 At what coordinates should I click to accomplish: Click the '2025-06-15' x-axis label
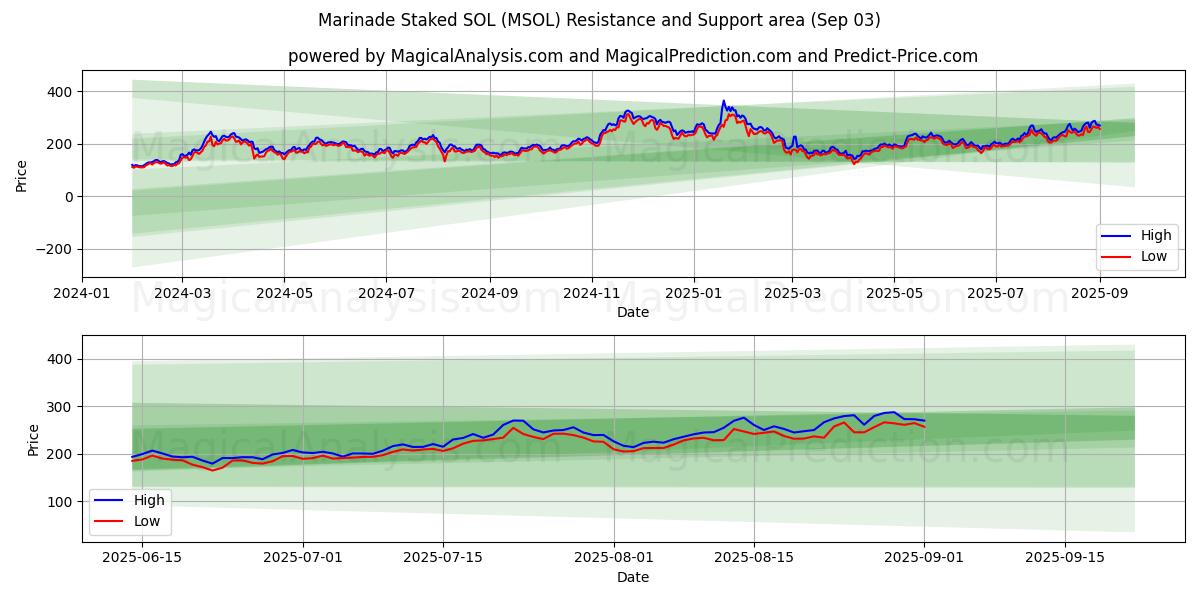pyautogui.click(x=142, y=557)
